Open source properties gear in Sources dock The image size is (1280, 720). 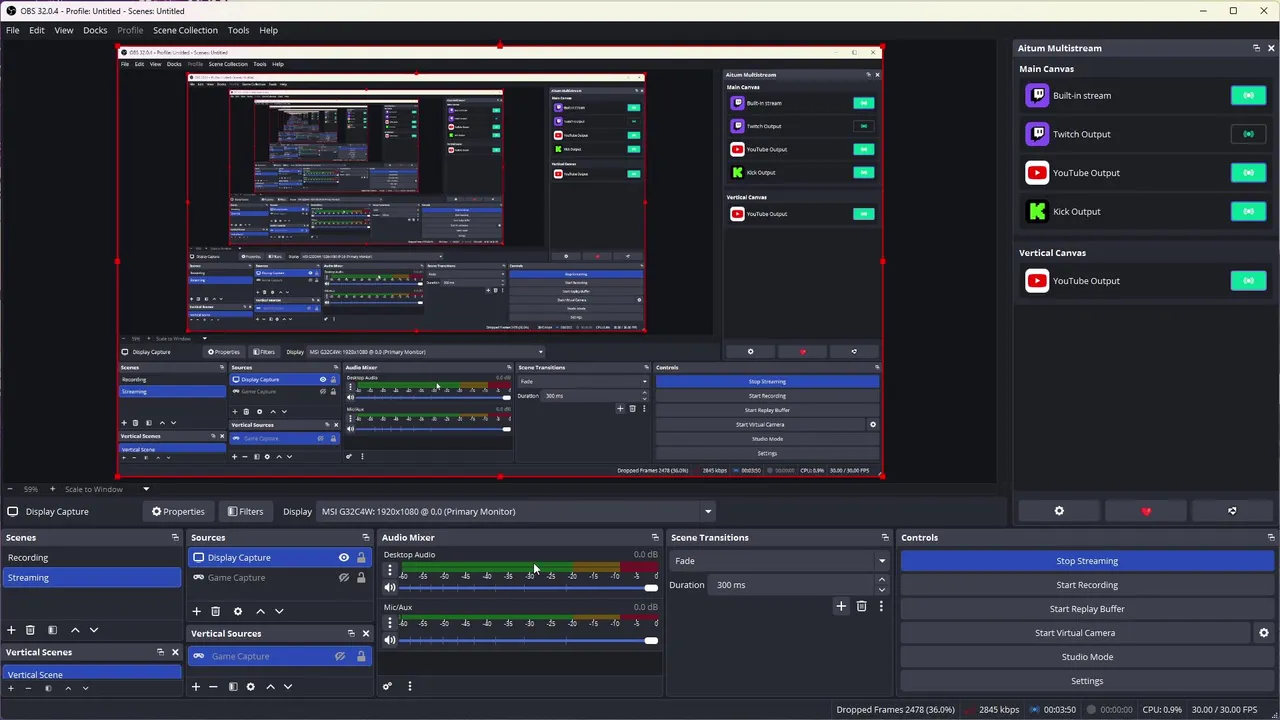[237, 611]
